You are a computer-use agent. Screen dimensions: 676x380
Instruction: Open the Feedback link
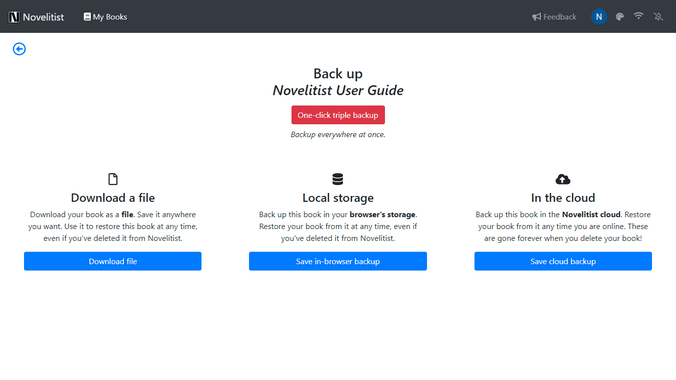pyautogui.click(x=554, y=17)
